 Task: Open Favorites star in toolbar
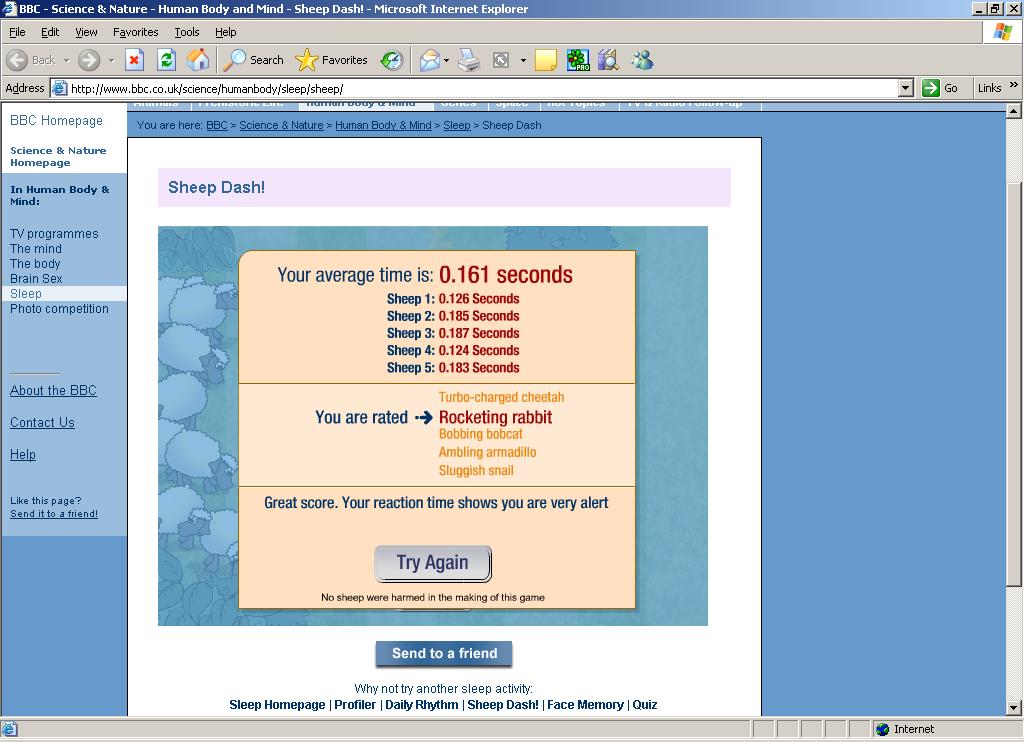[331, 60]
